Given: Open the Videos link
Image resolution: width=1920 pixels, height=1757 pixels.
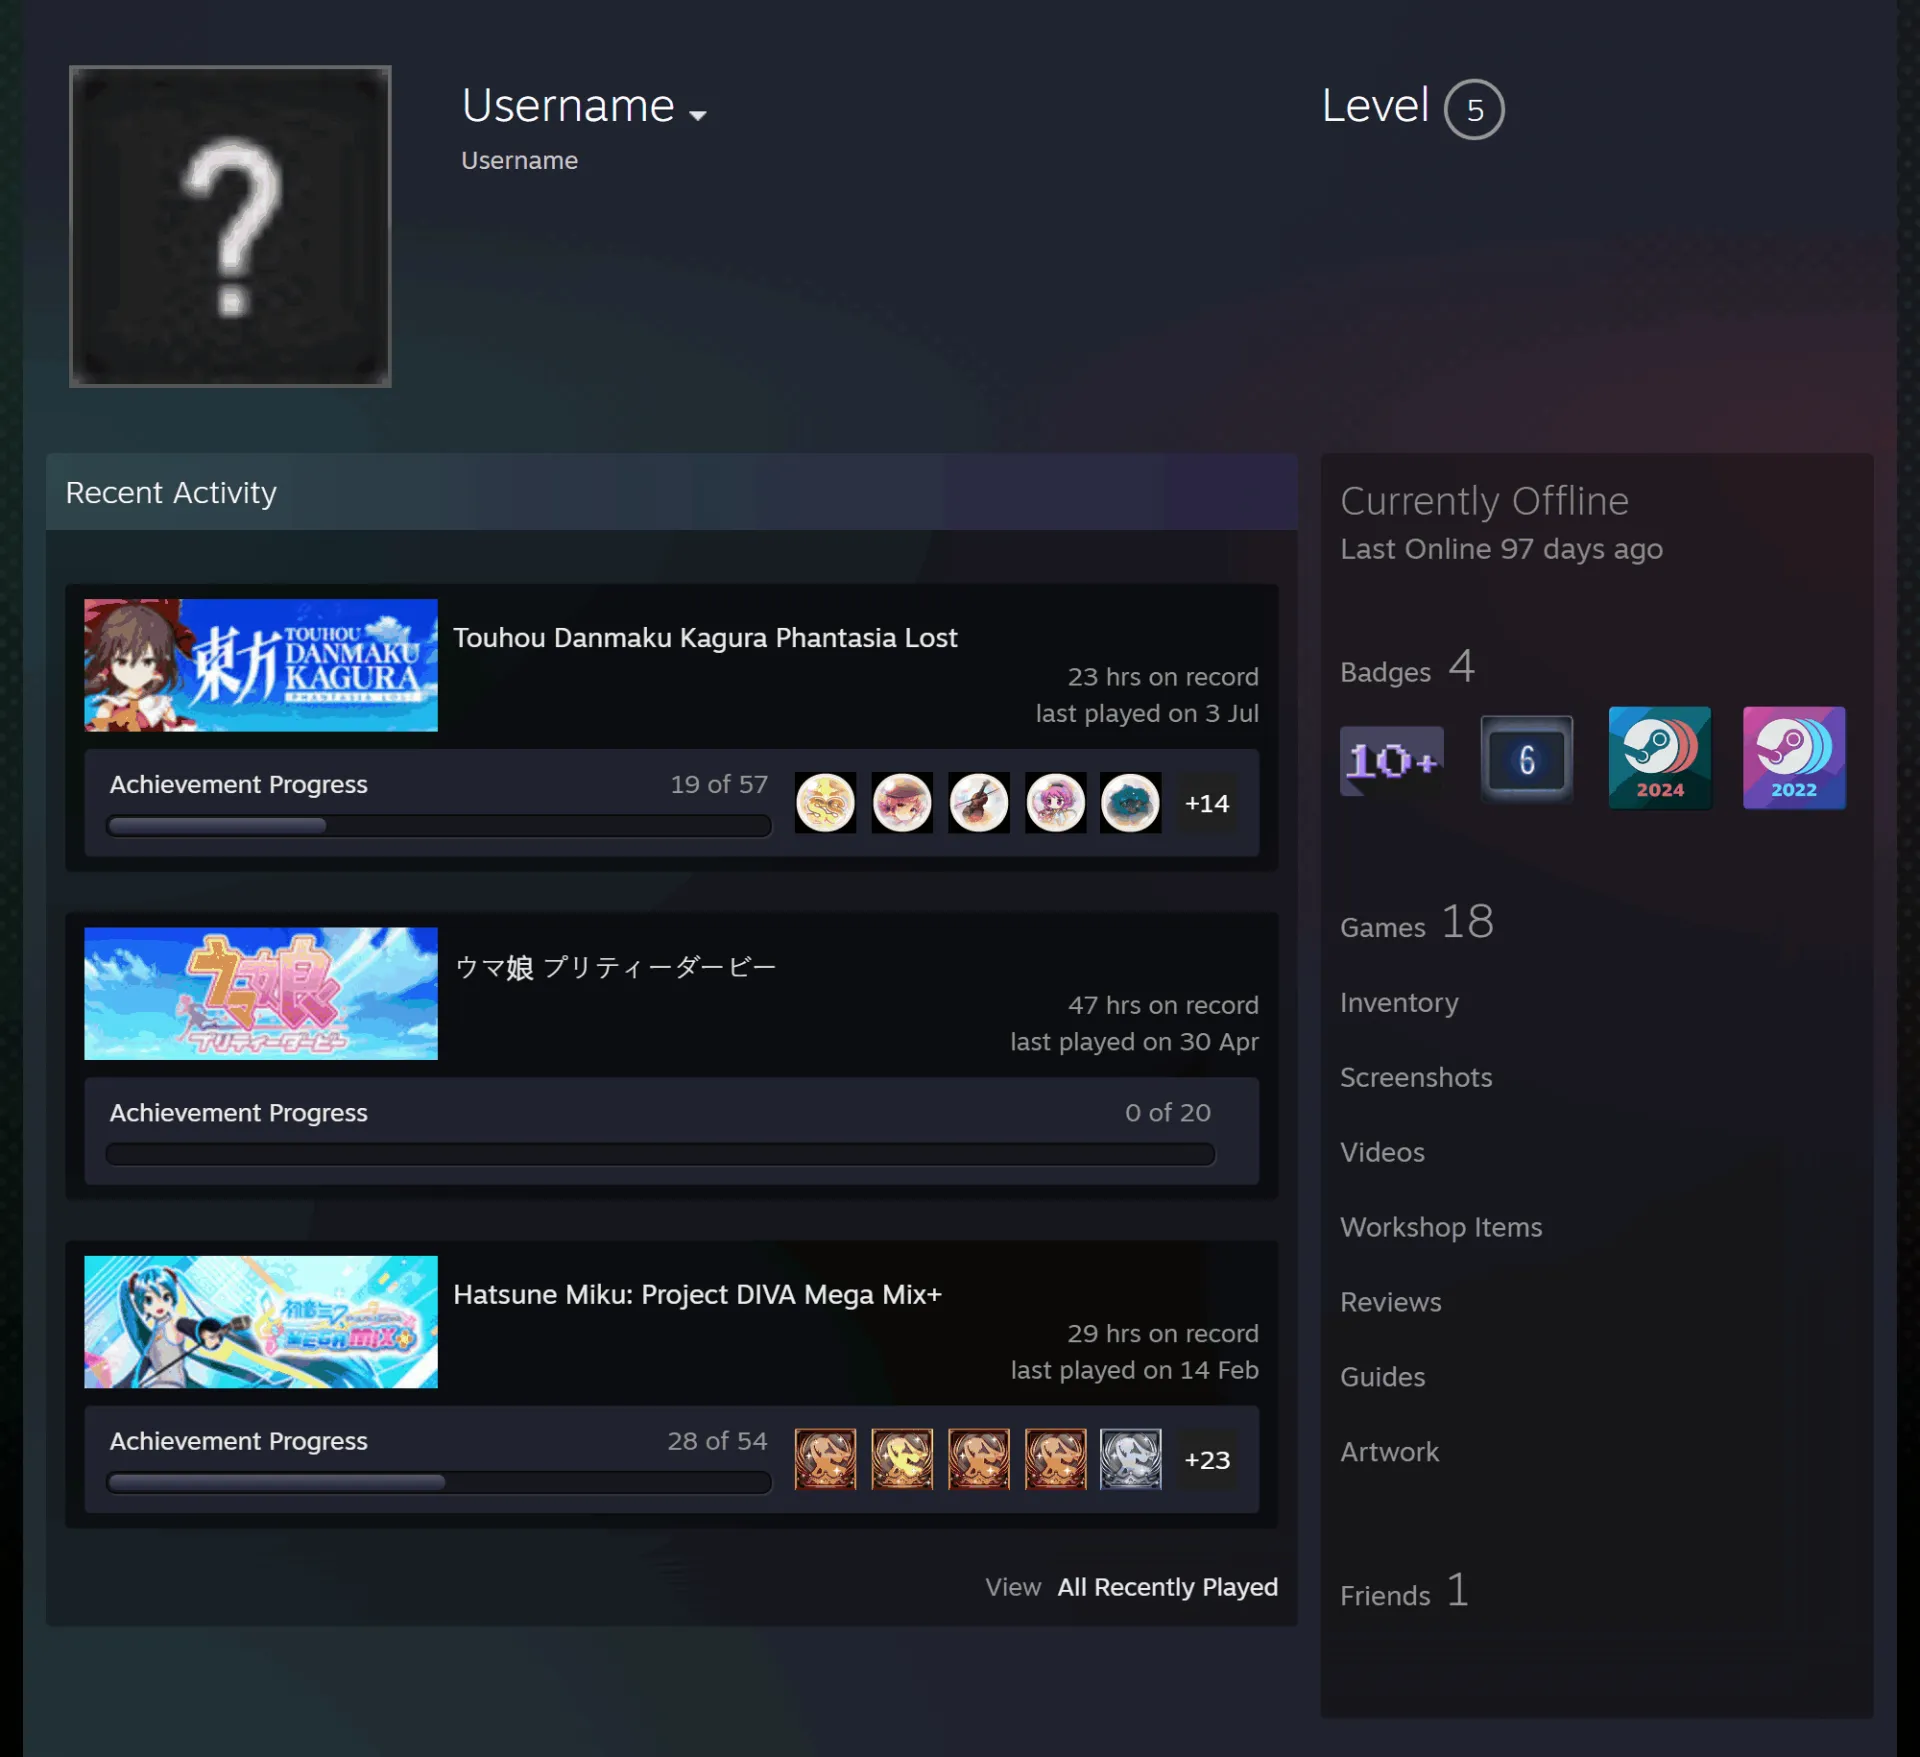Looking at the screenshot, I should (1382, 1152).
